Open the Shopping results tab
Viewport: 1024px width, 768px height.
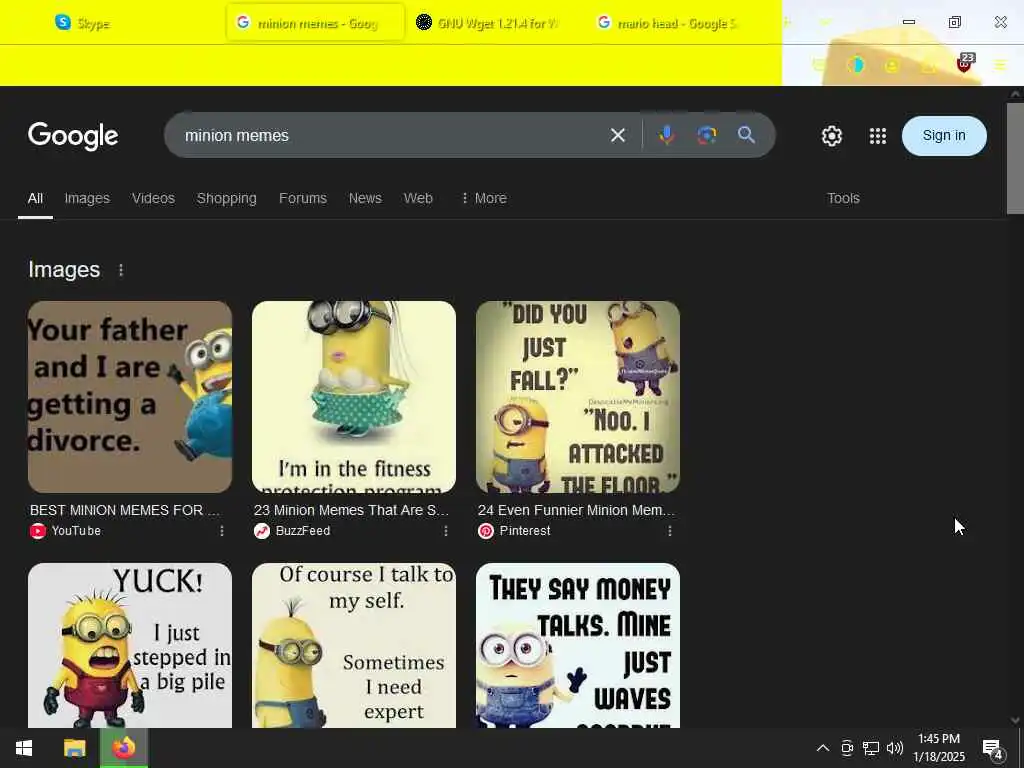[227, 199]
